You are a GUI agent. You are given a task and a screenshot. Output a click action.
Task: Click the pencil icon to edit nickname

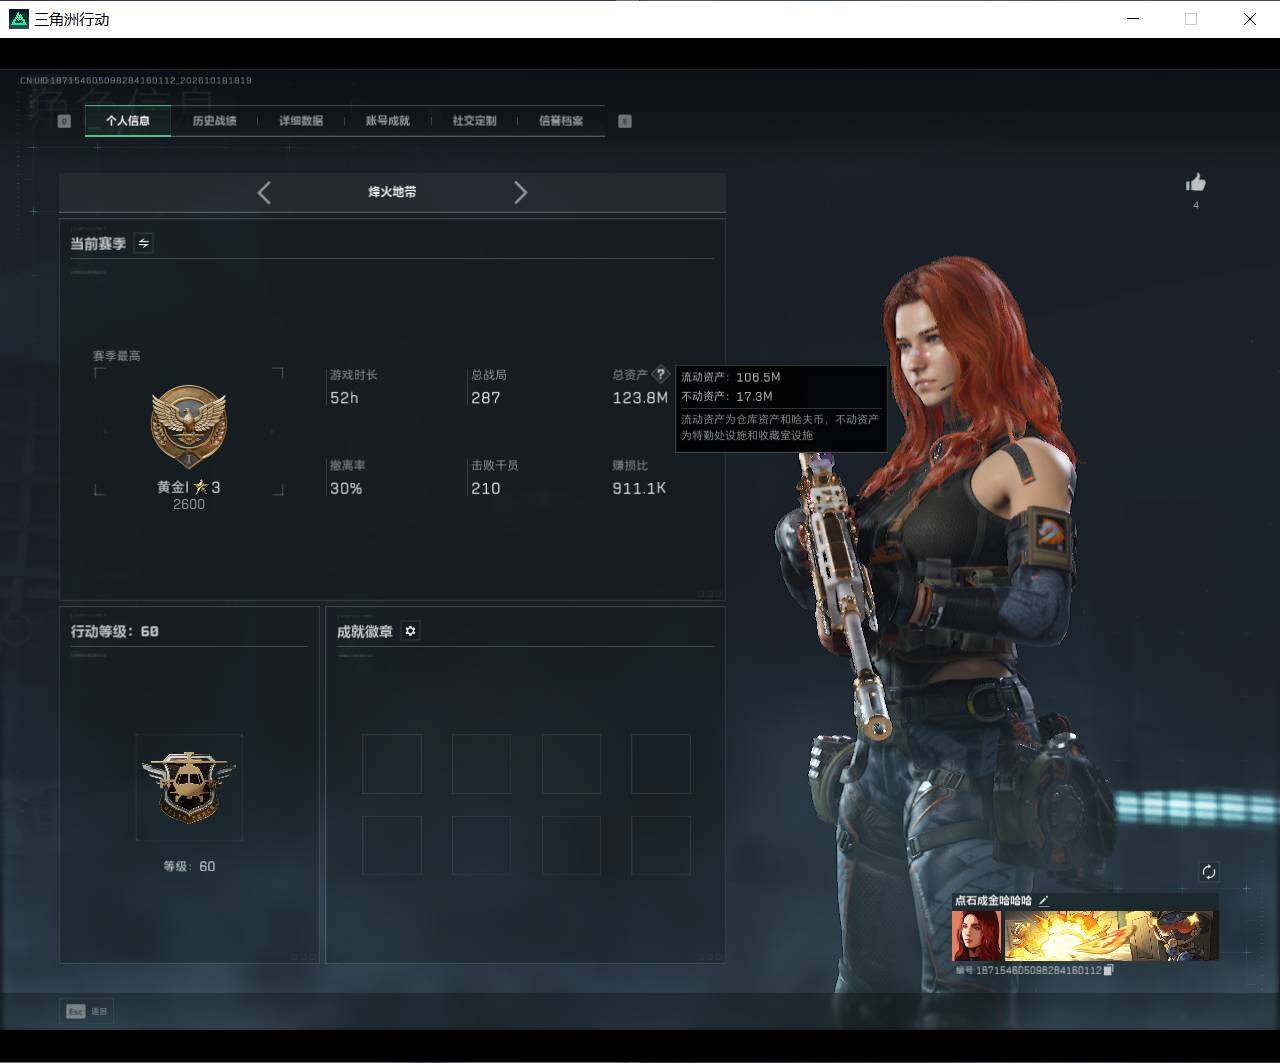coord(1044,900)
